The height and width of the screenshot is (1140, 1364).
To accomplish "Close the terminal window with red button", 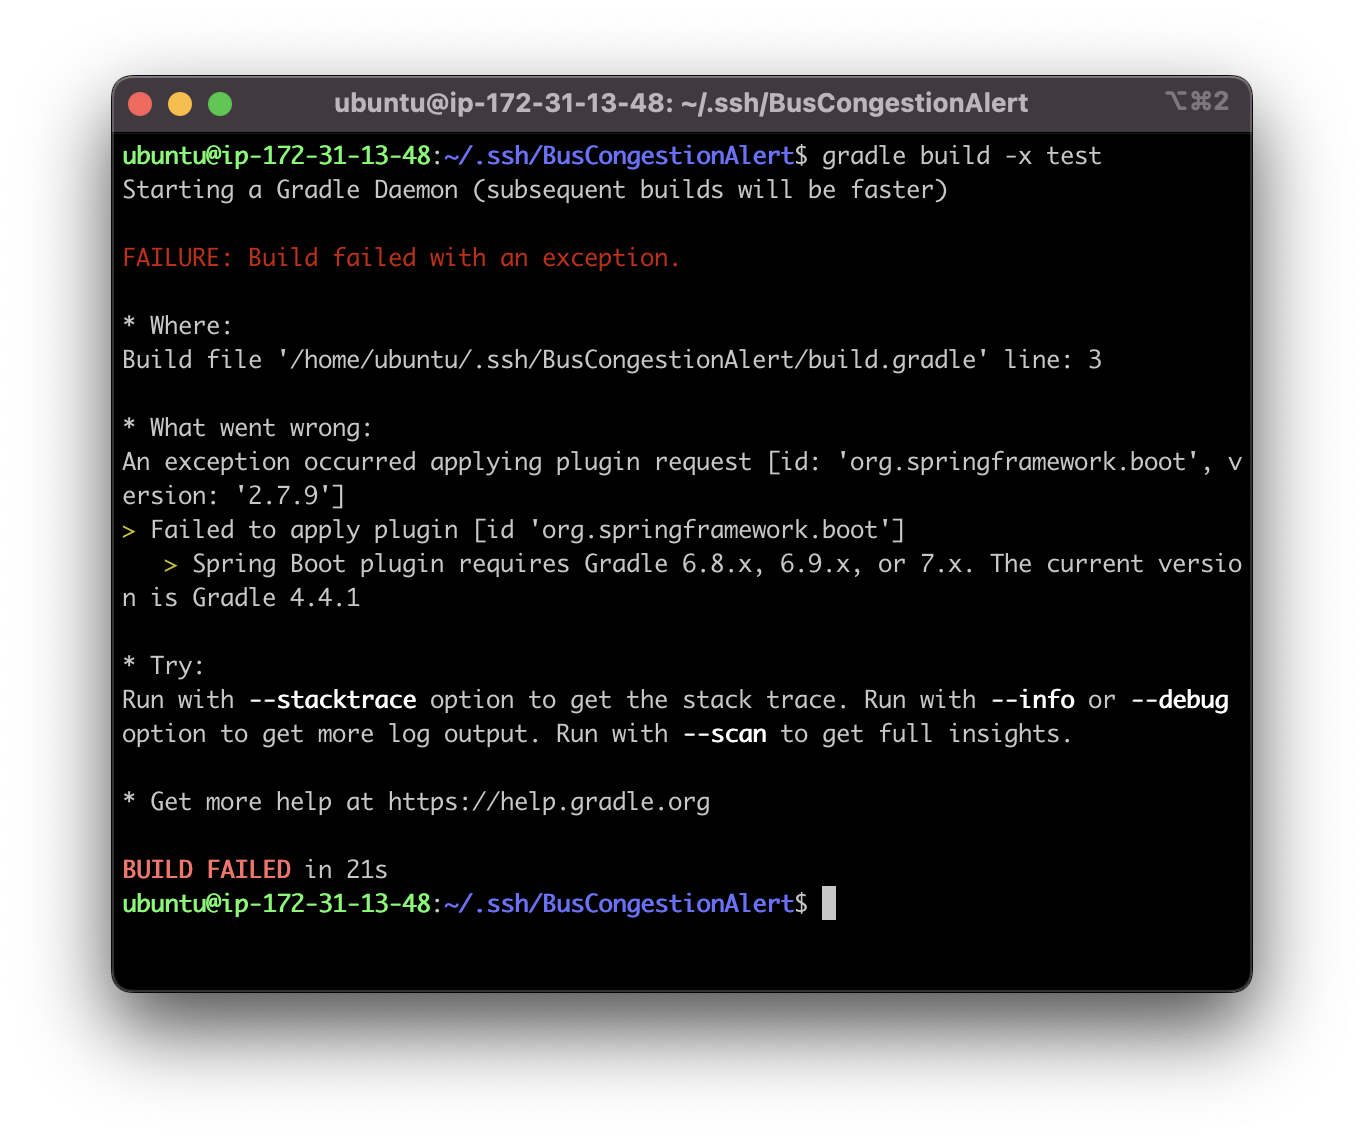I will (x=140, y=104).
